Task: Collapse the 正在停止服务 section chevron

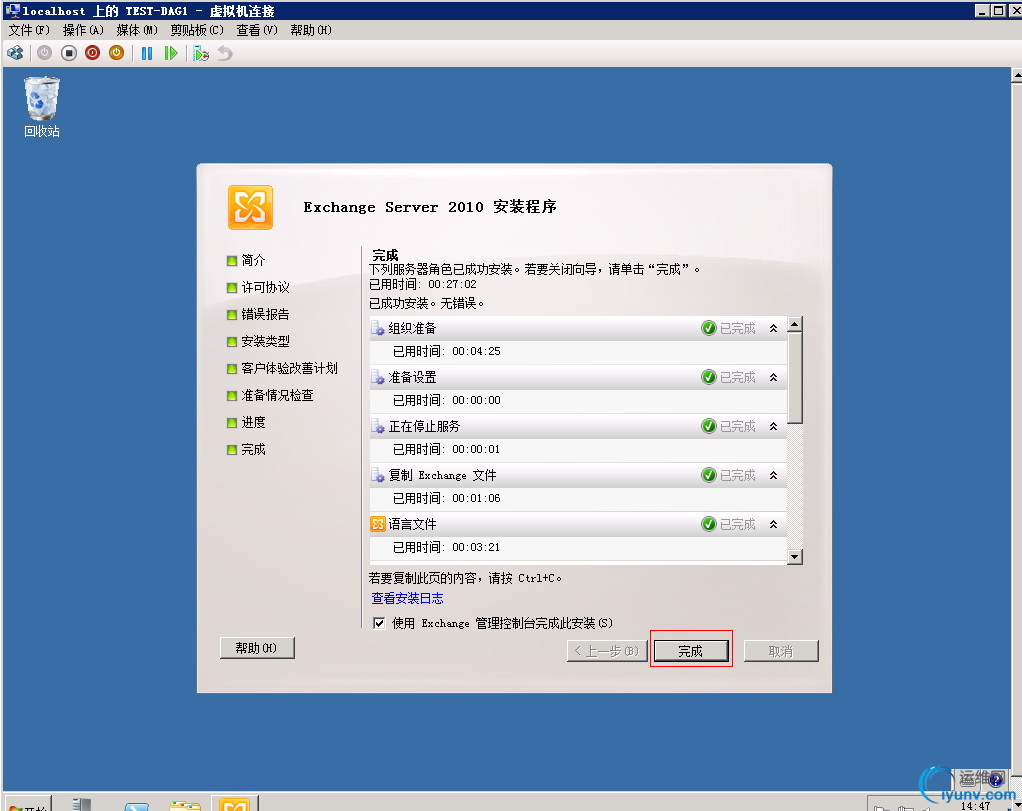Action: (773, 426)
